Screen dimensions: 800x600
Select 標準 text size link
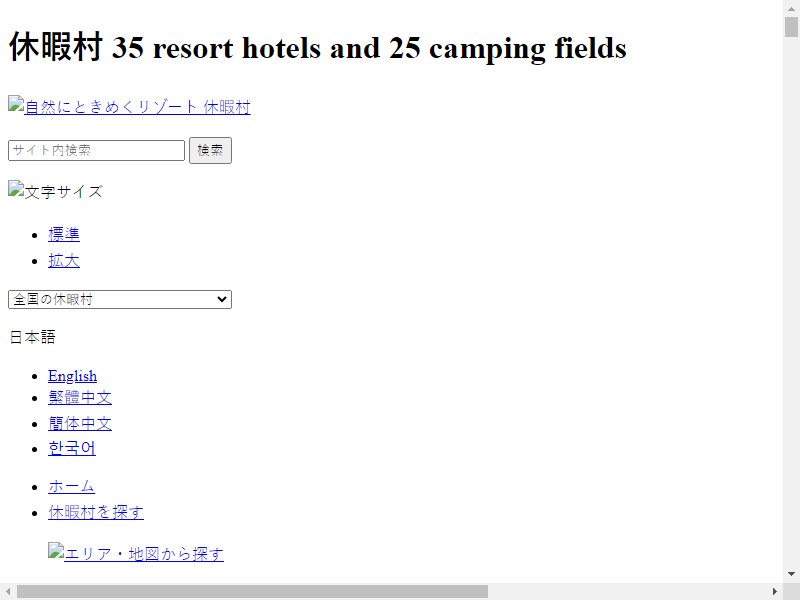click(64, 234)
